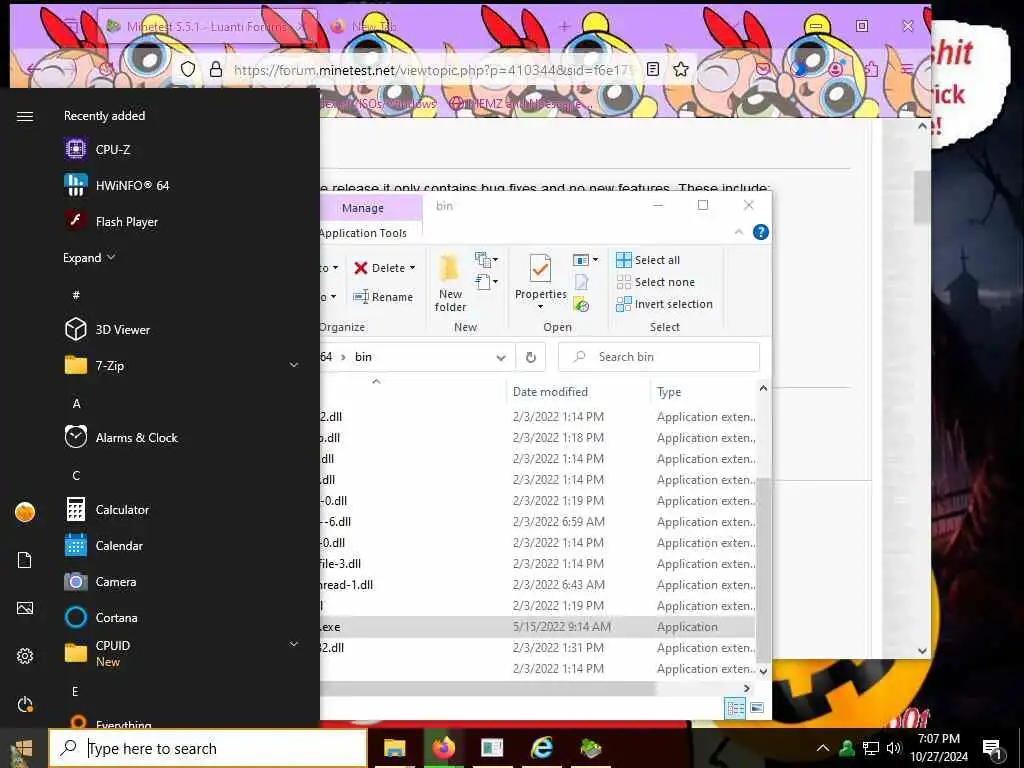Screen dimensions: 1024x768
Task: Open Pictures from the Start sidebar
Action: 25,608
